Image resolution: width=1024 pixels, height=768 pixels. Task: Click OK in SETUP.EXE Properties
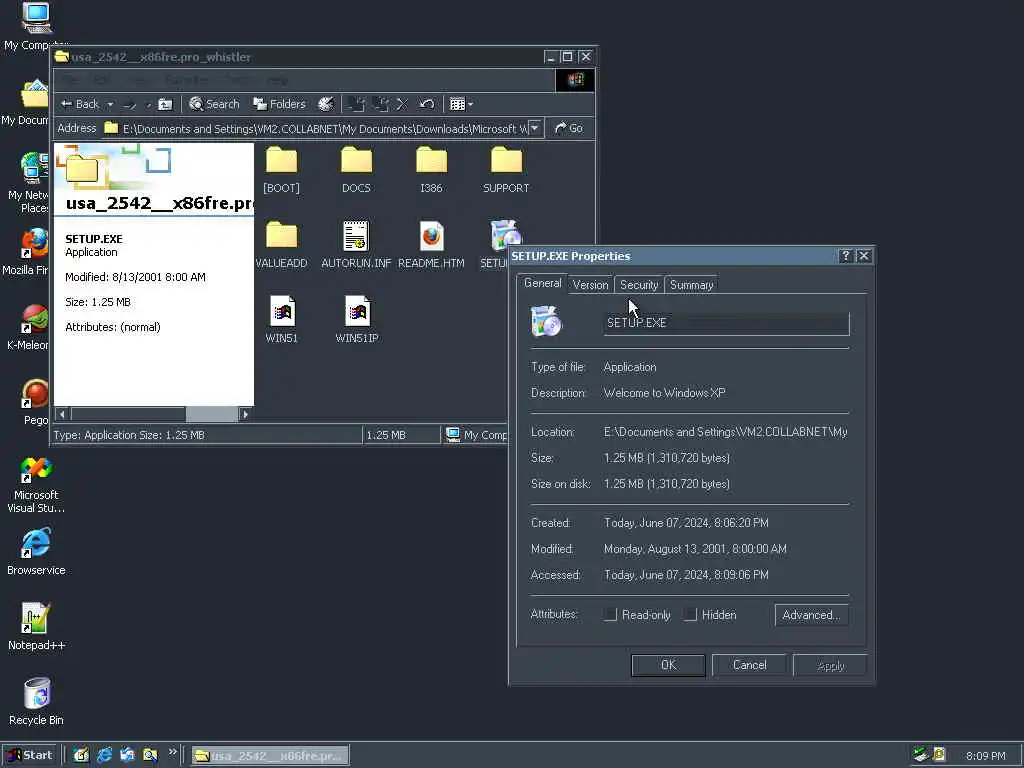668,665
